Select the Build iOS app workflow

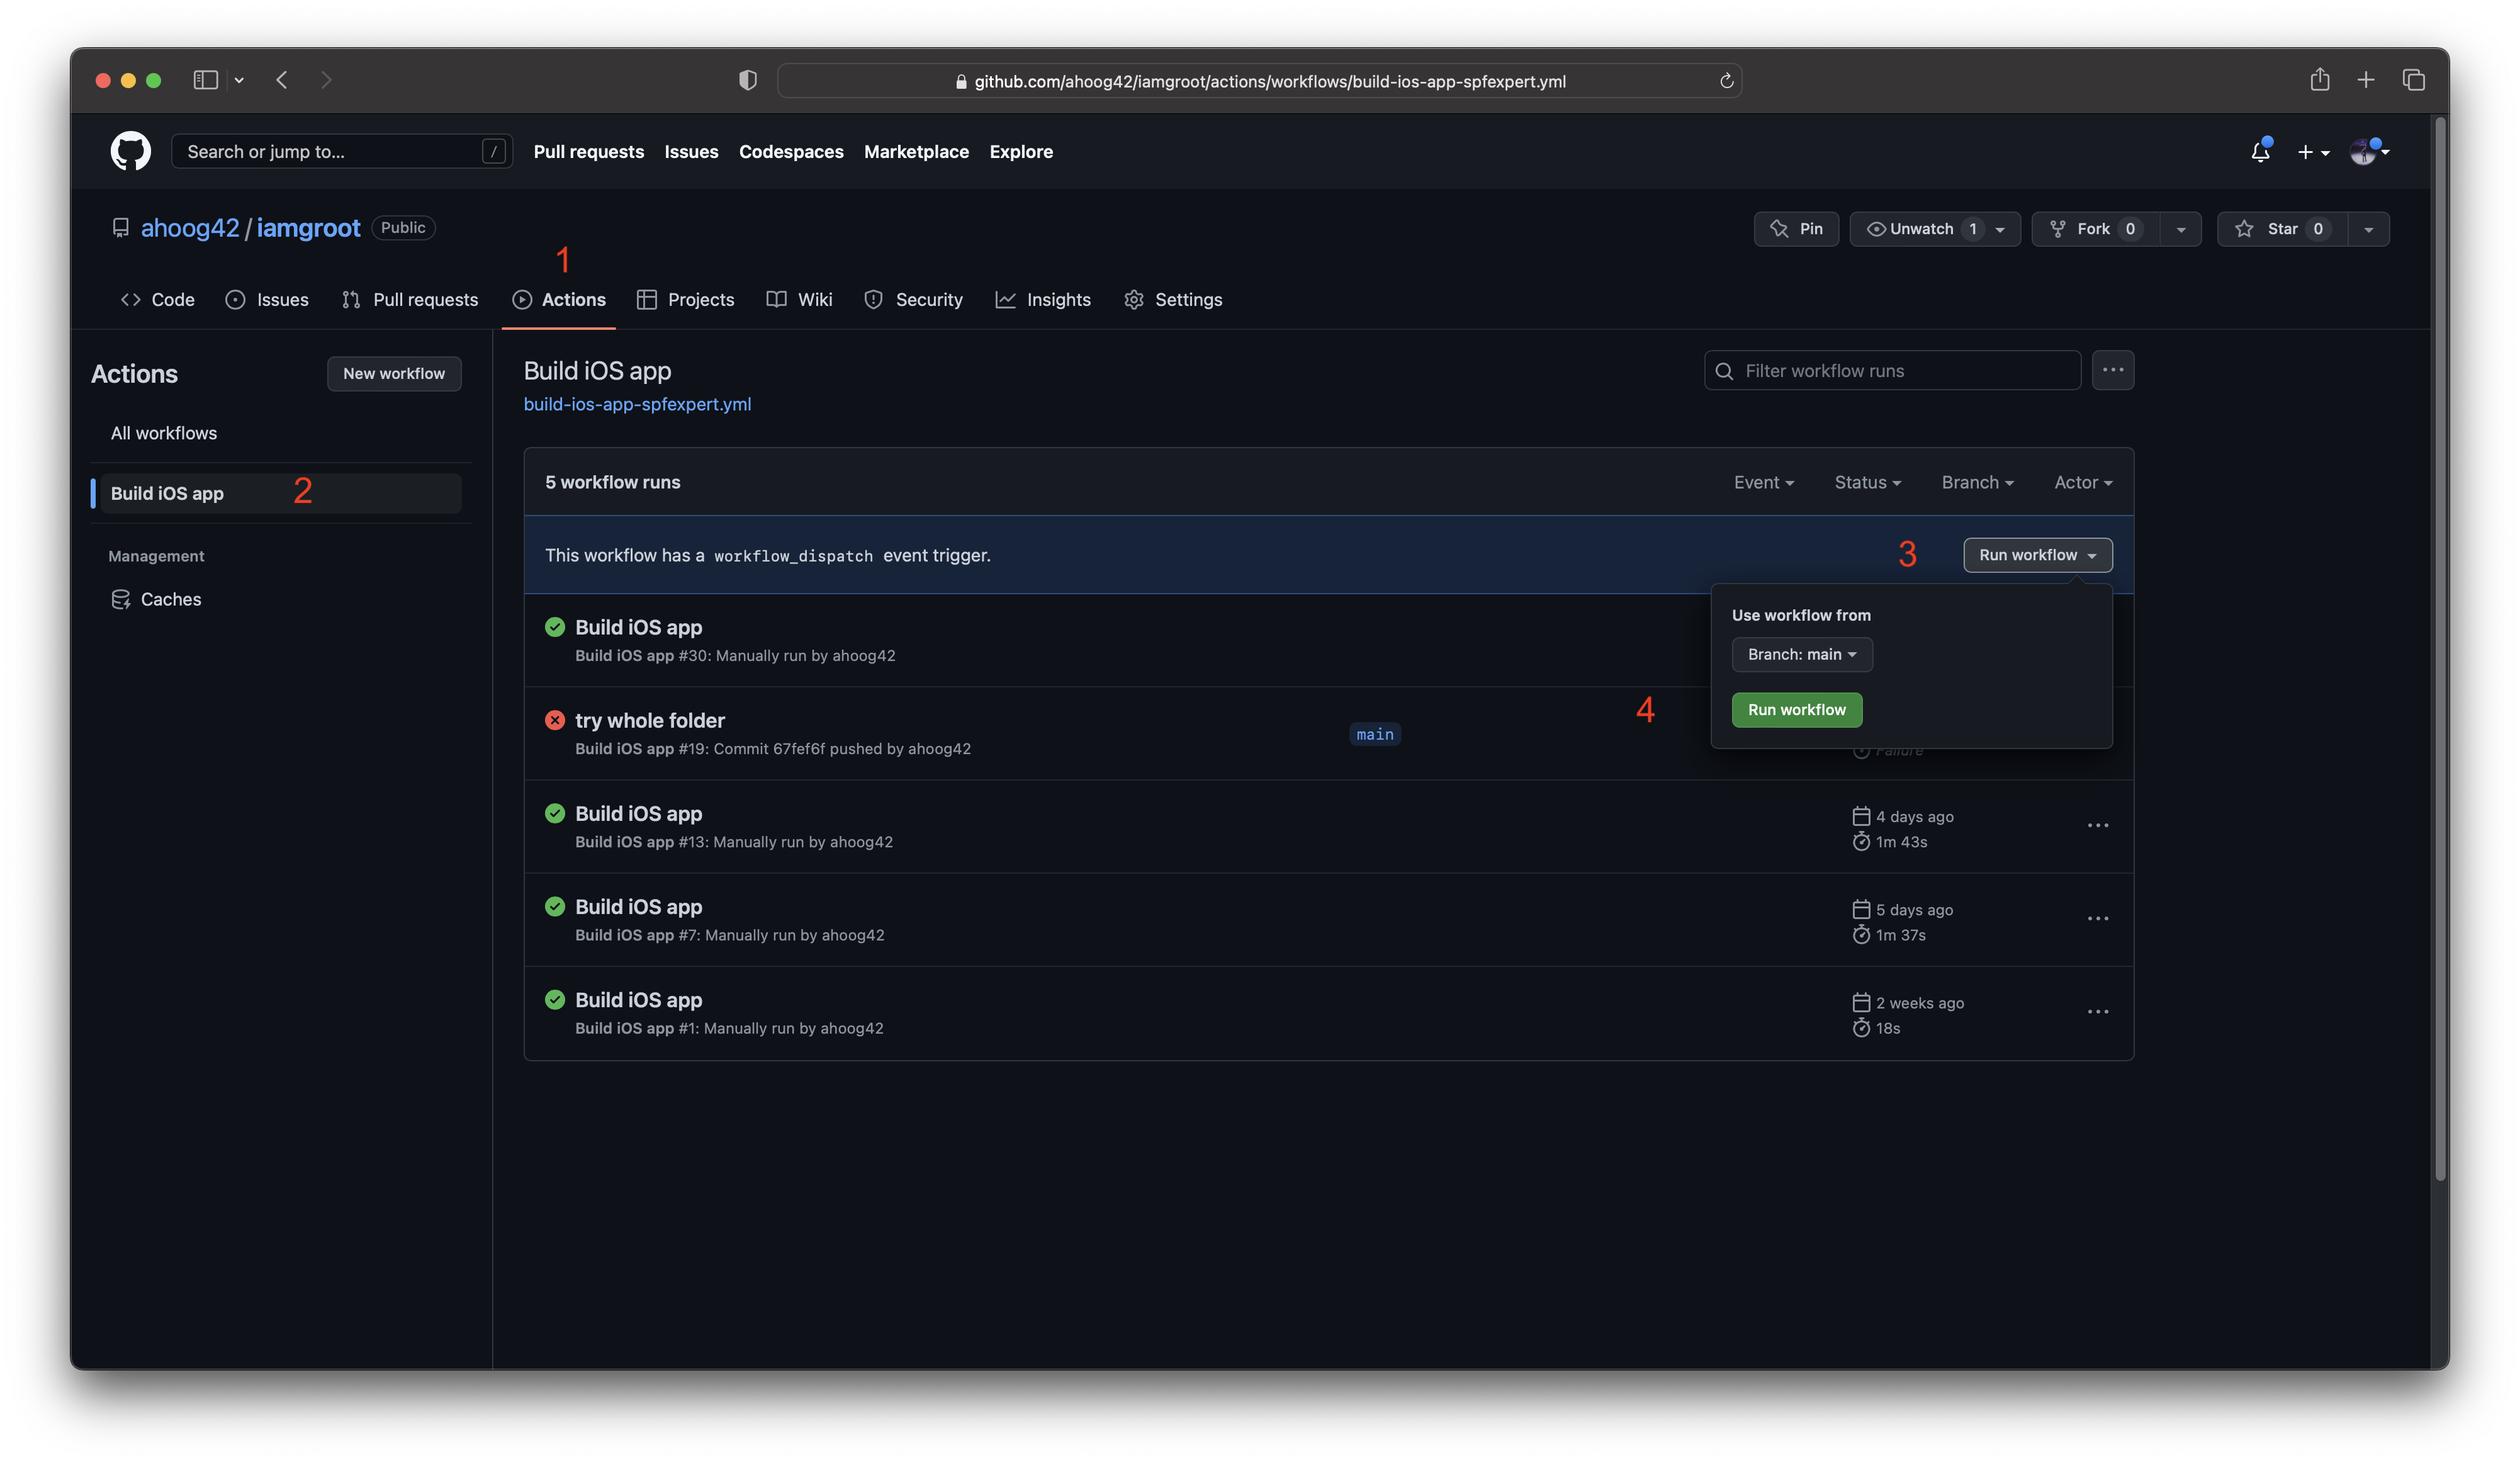[x=167, y=491]
